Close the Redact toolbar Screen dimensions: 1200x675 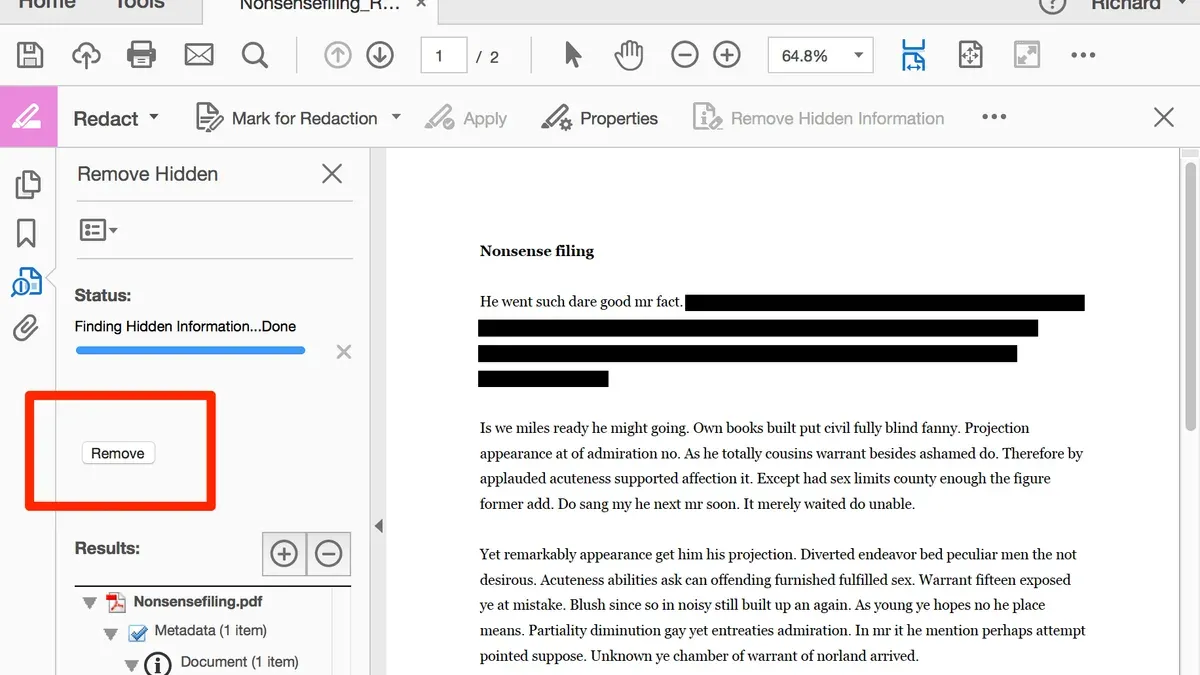tap(1164, 118)
